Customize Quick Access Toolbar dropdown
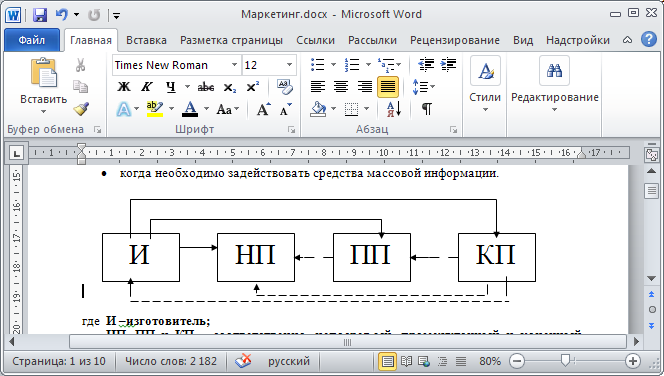Viewport: 664px width, 376px height. click(116, 16)
